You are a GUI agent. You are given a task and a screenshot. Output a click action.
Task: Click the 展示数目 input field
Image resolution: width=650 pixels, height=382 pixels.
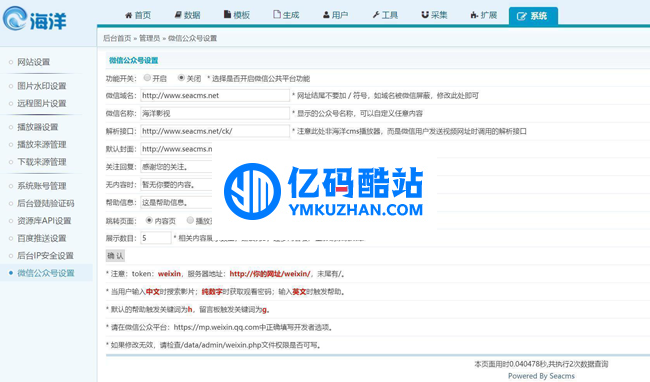pos(155,238)
